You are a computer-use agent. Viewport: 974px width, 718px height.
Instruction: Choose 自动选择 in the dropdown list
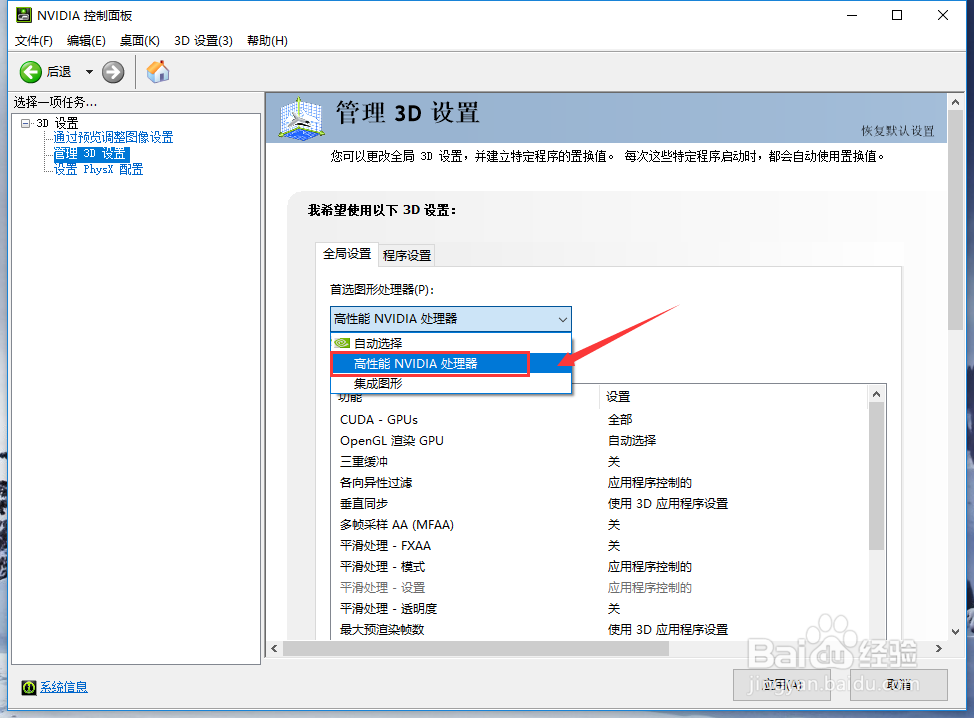451,343
